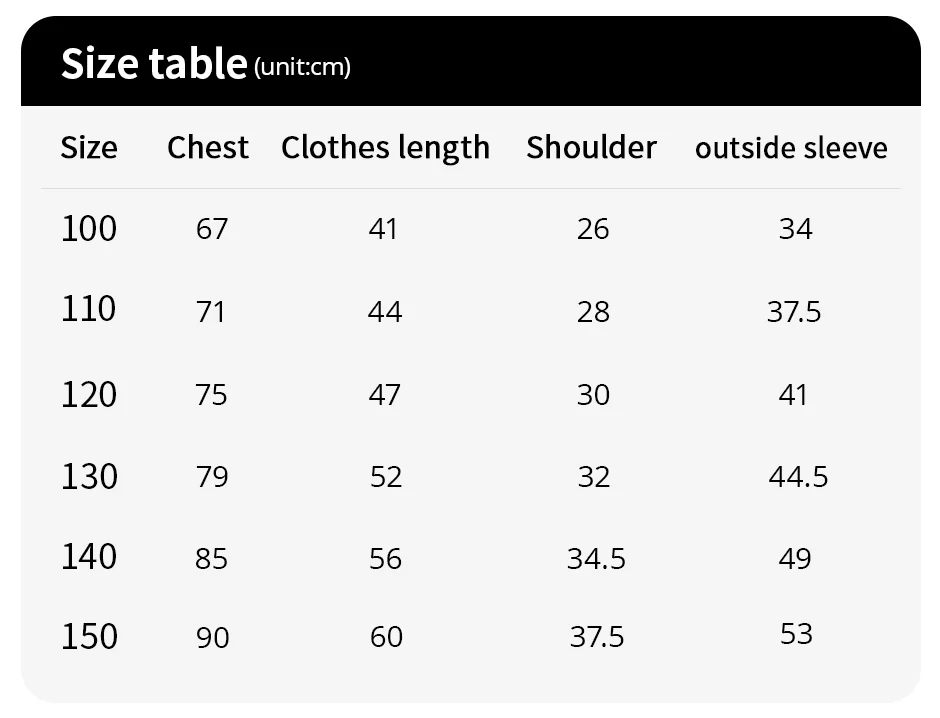Viewport: 940px width, 718px height.
Task: Select chest value 85
Action: point(212,558)
